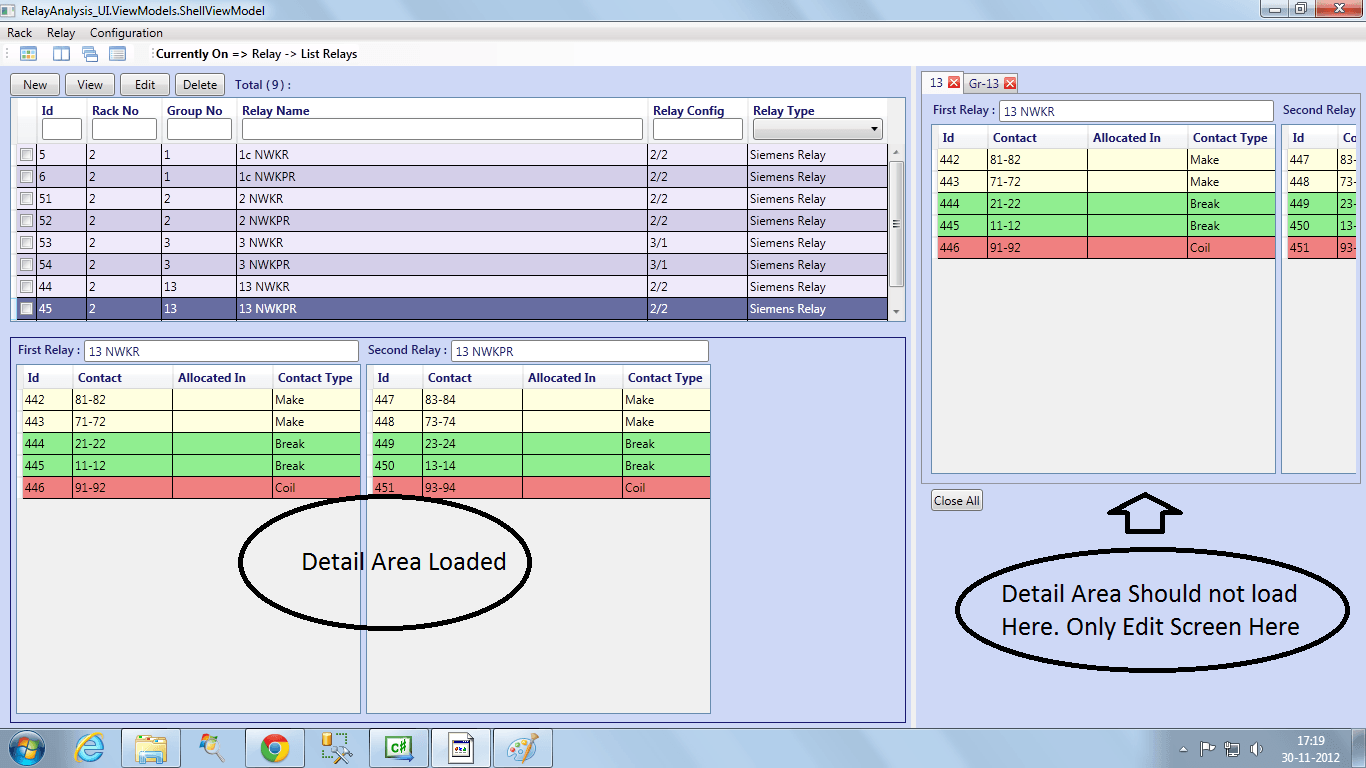Click the relay list scroll-up arrow
This screenshot has width=1366, height=768.
(895, 152)
